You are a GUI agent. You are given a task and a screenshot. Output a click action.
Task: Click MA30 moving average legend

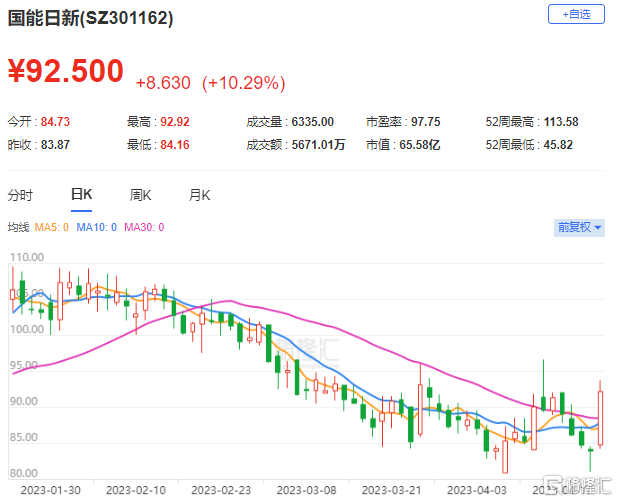click(144, 227)
